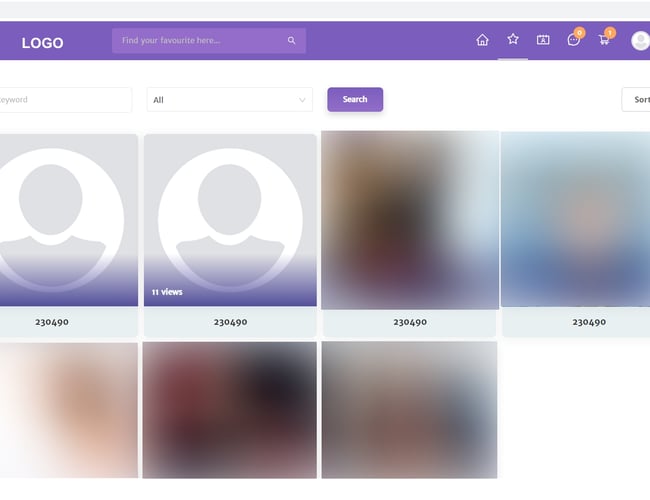The image size is (650, 500).
Task: Open the dark red thumbnail in bottom row
Action: (x=230, y=410)
